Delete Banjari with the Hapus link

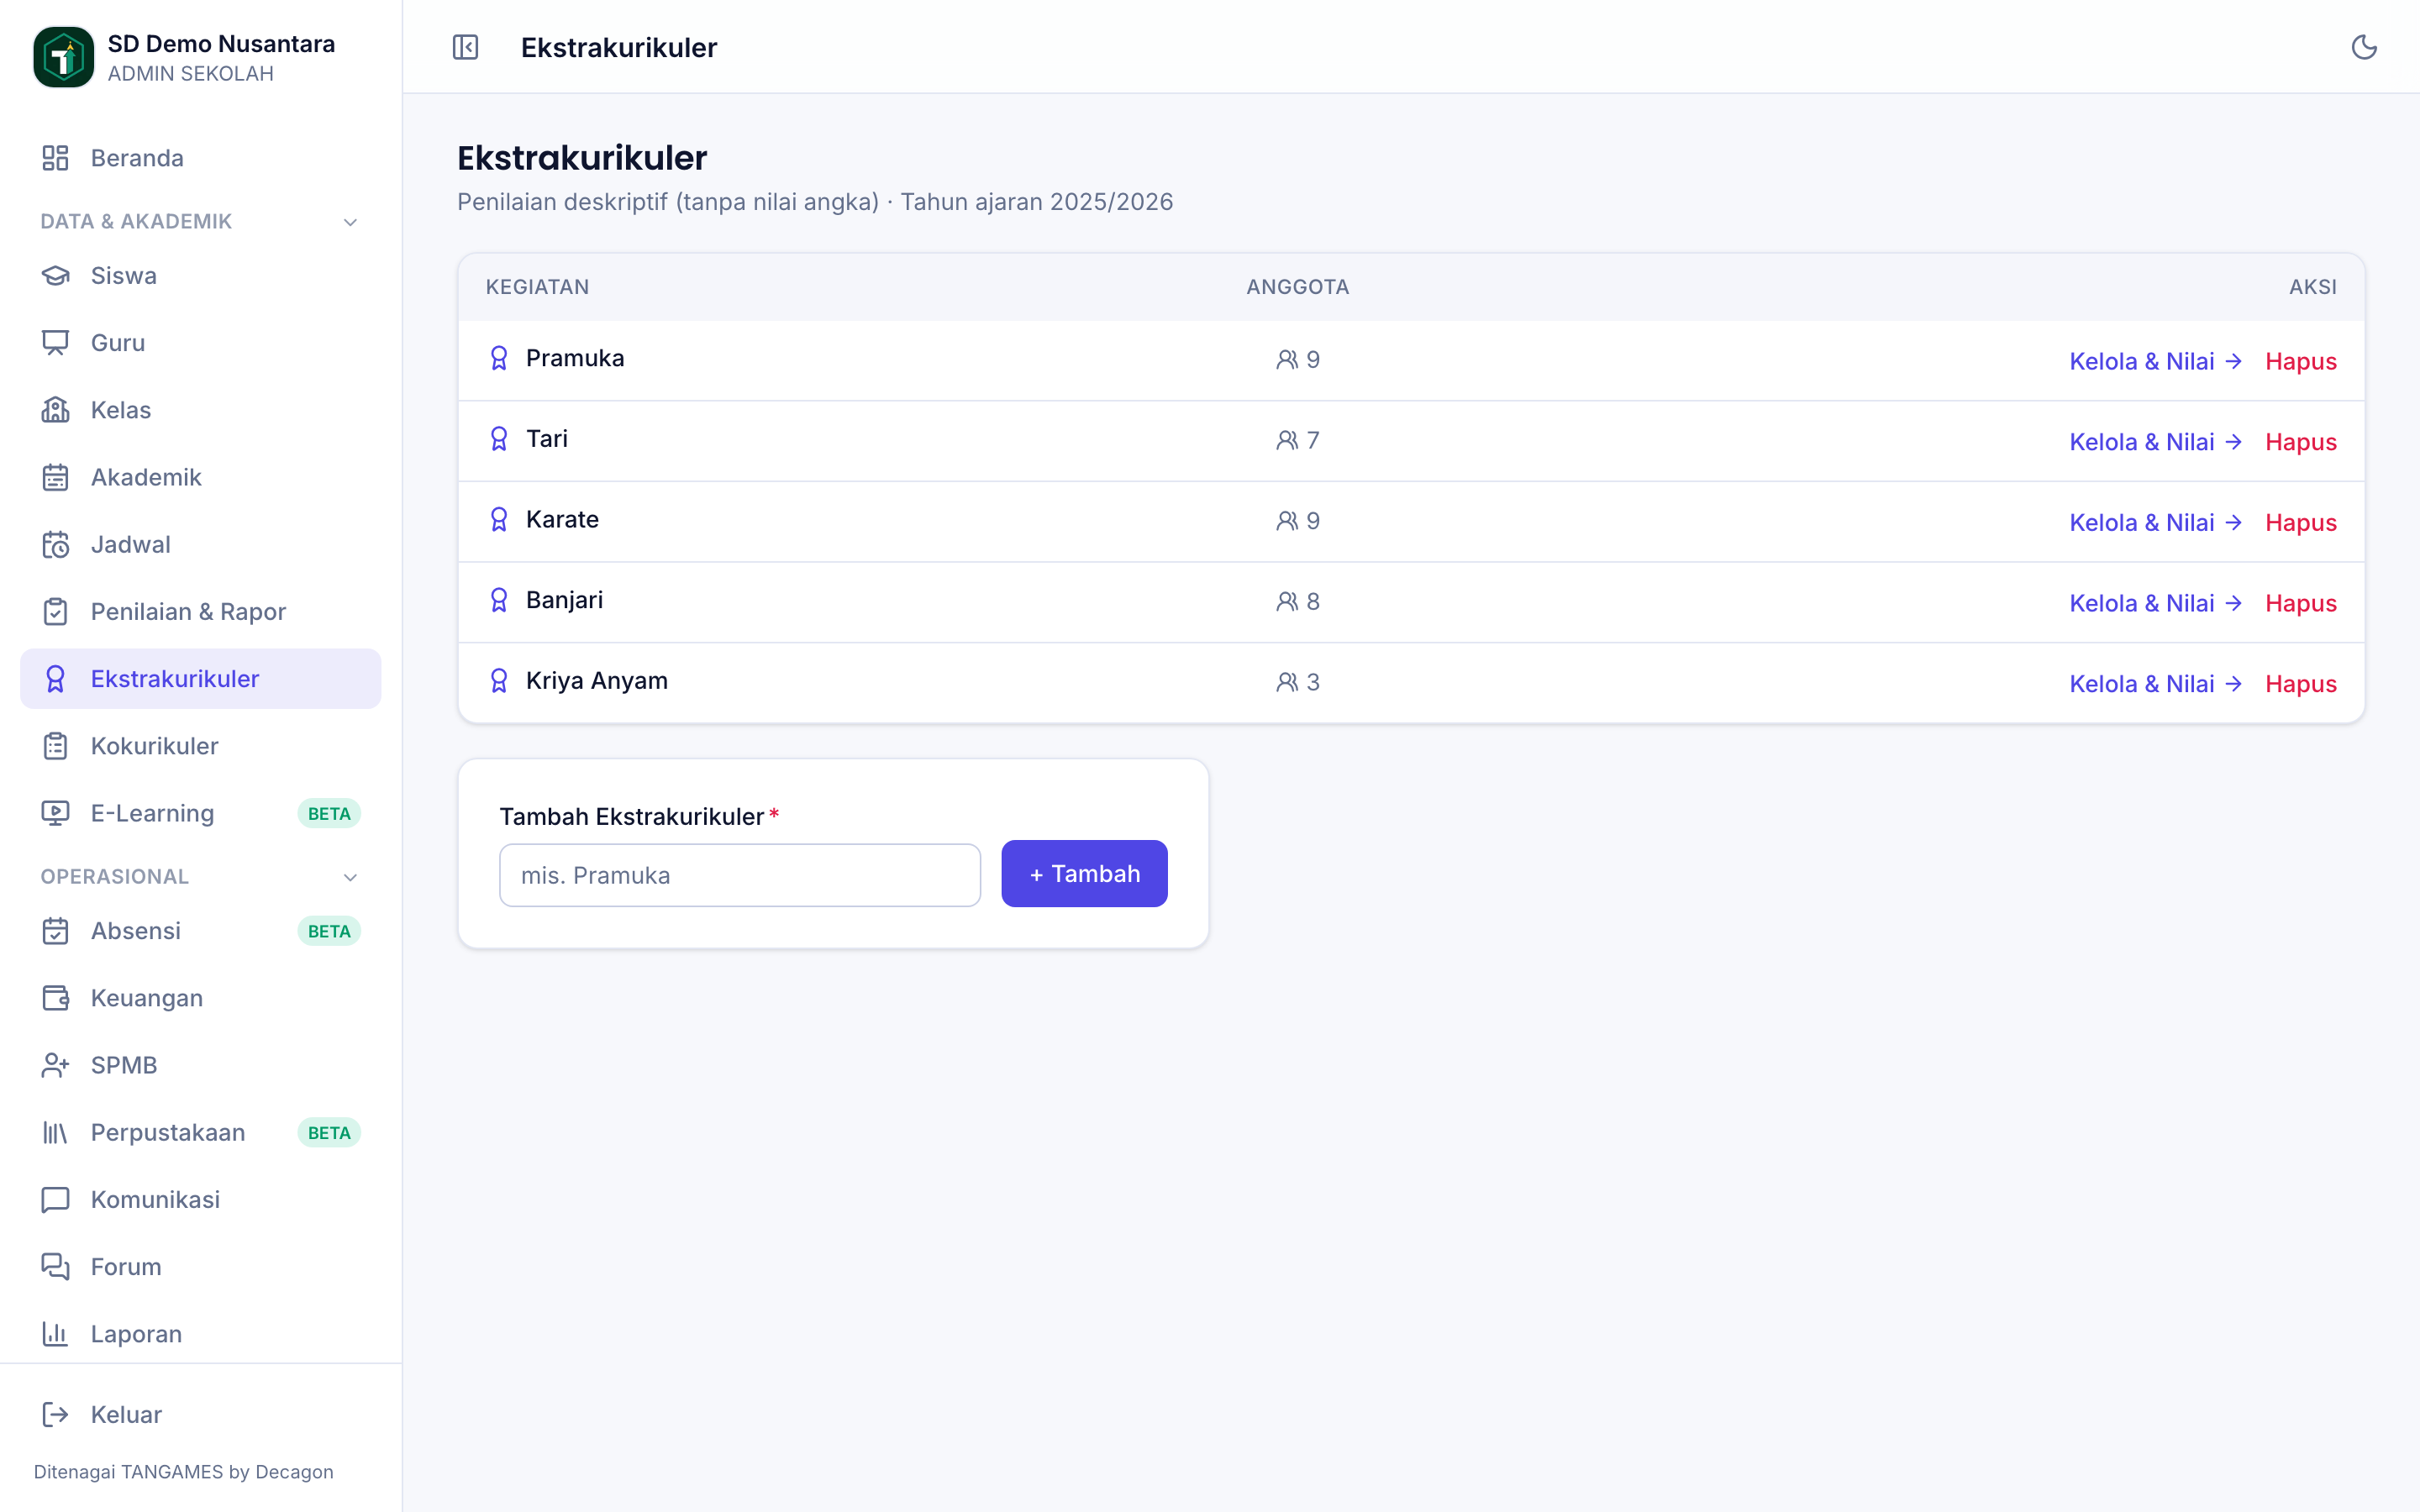2301,603
